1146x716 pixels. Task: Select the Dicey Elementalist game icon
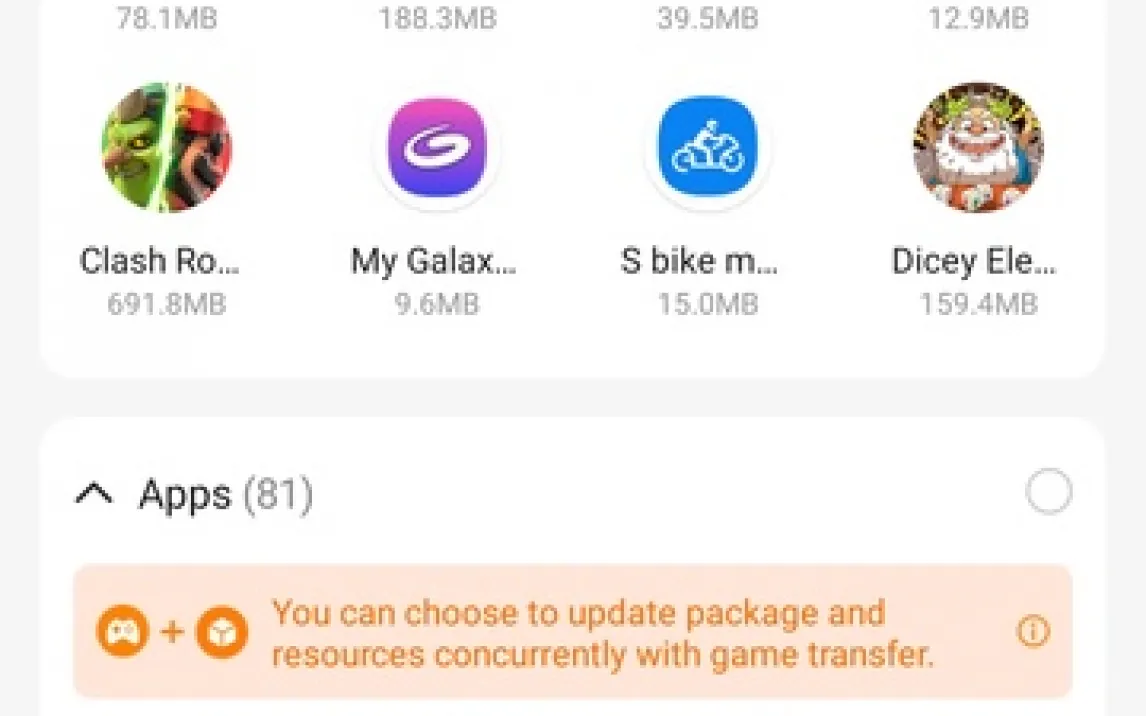[978, 148]
